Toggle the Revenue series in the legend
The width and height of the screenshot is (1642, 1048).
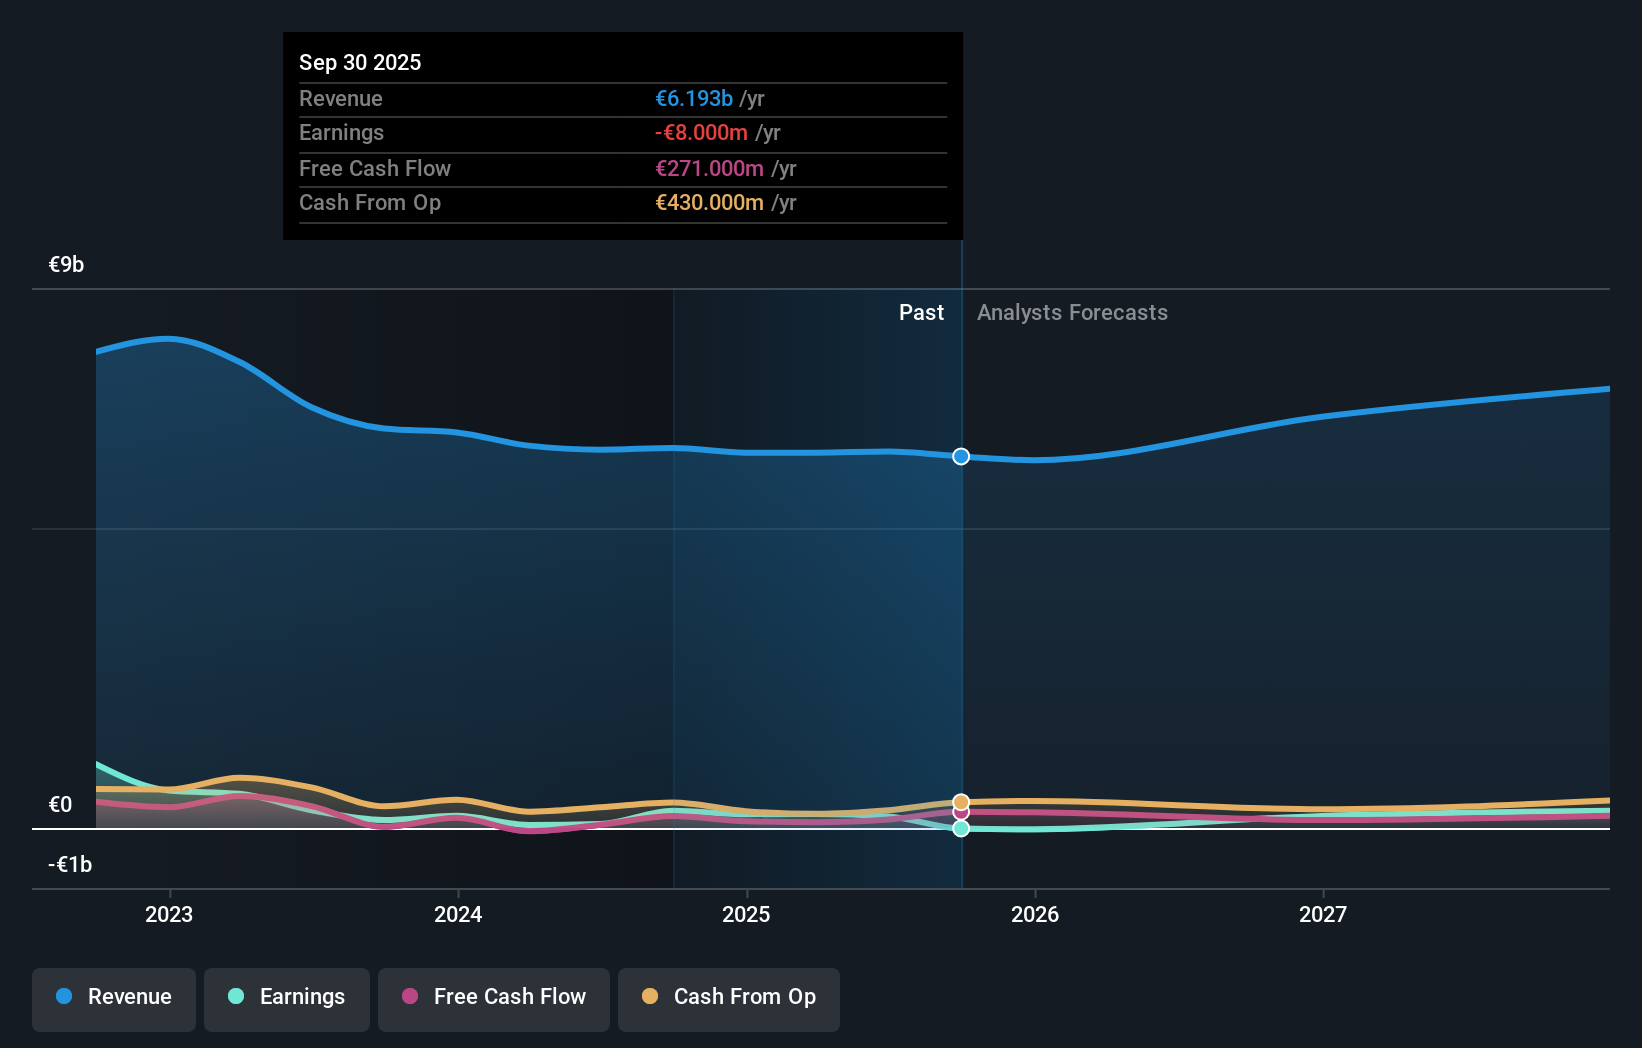[114, 999]
